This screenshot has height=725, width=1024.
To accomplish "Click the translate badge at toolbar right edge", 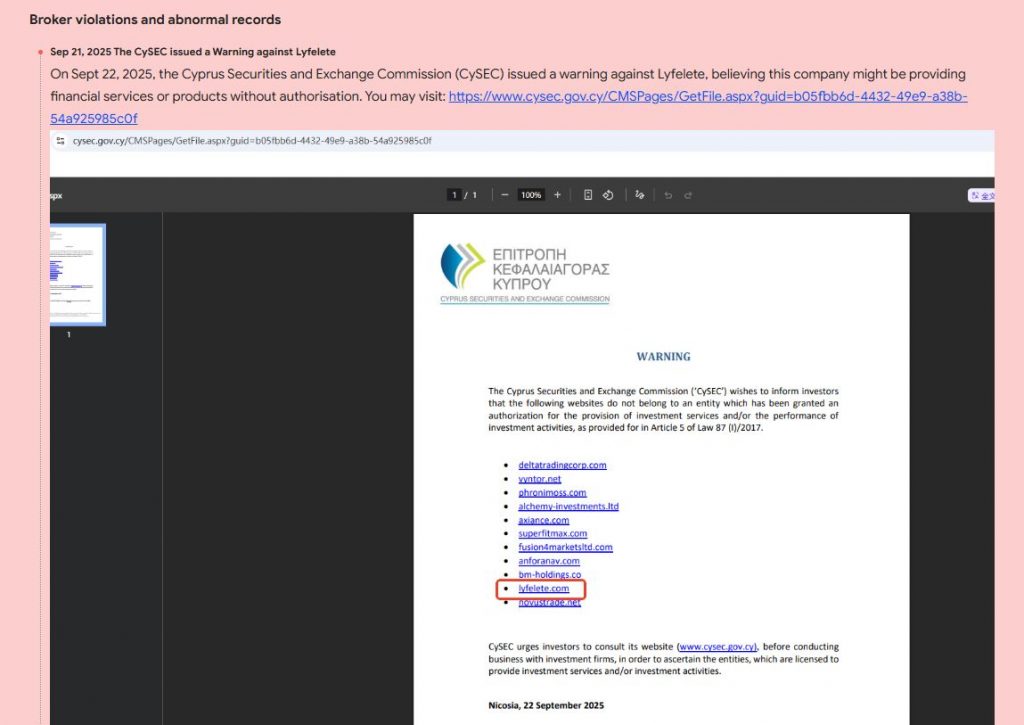I will [980, 196].
